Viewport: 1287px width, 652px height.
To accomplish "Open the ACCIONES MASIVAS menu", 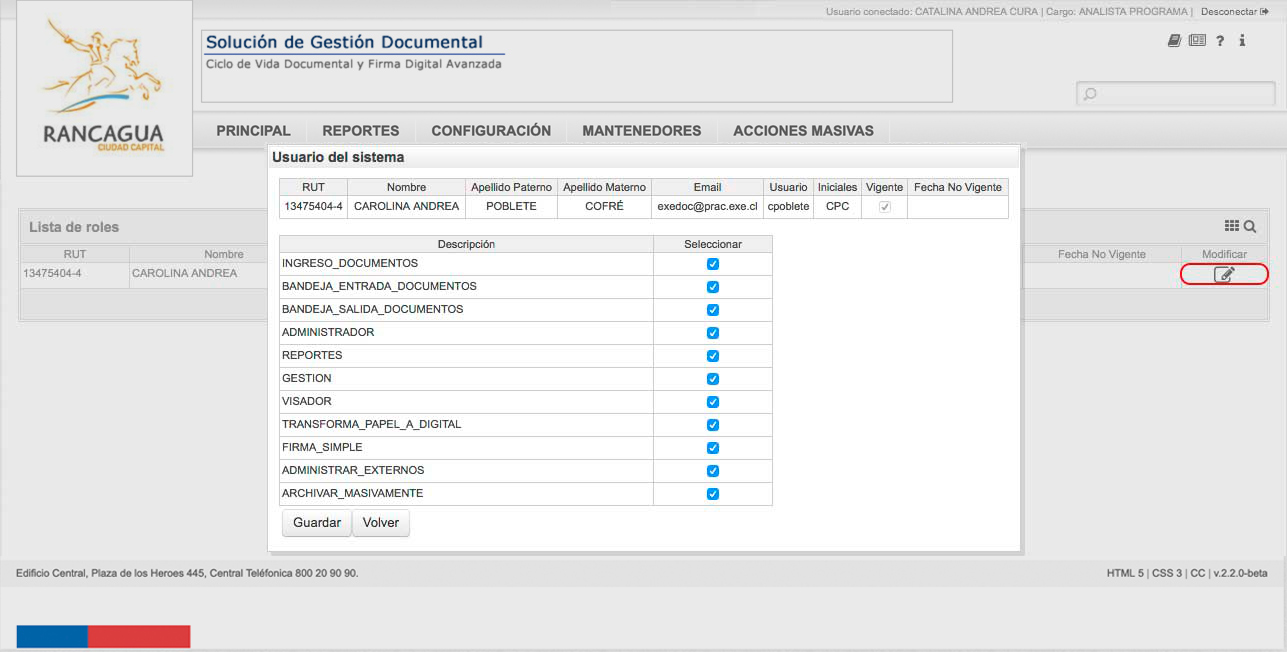I will 804,131.
